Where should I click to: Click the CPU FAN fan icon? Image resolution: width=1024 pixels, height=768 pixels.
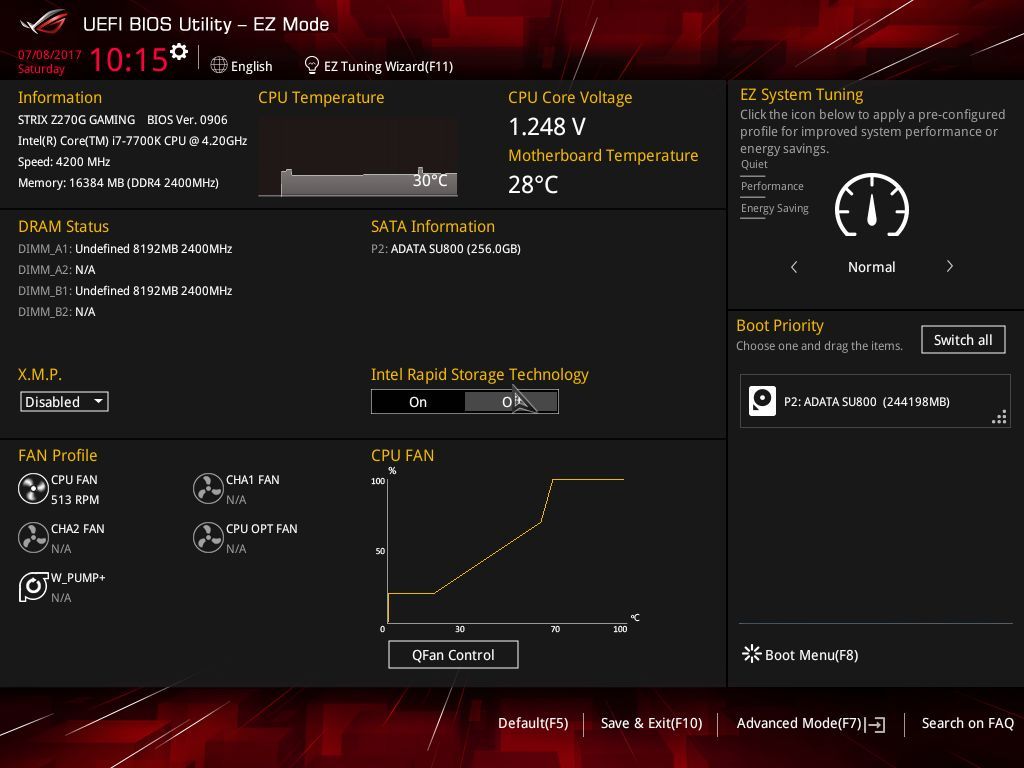click(x=33, y=488)
